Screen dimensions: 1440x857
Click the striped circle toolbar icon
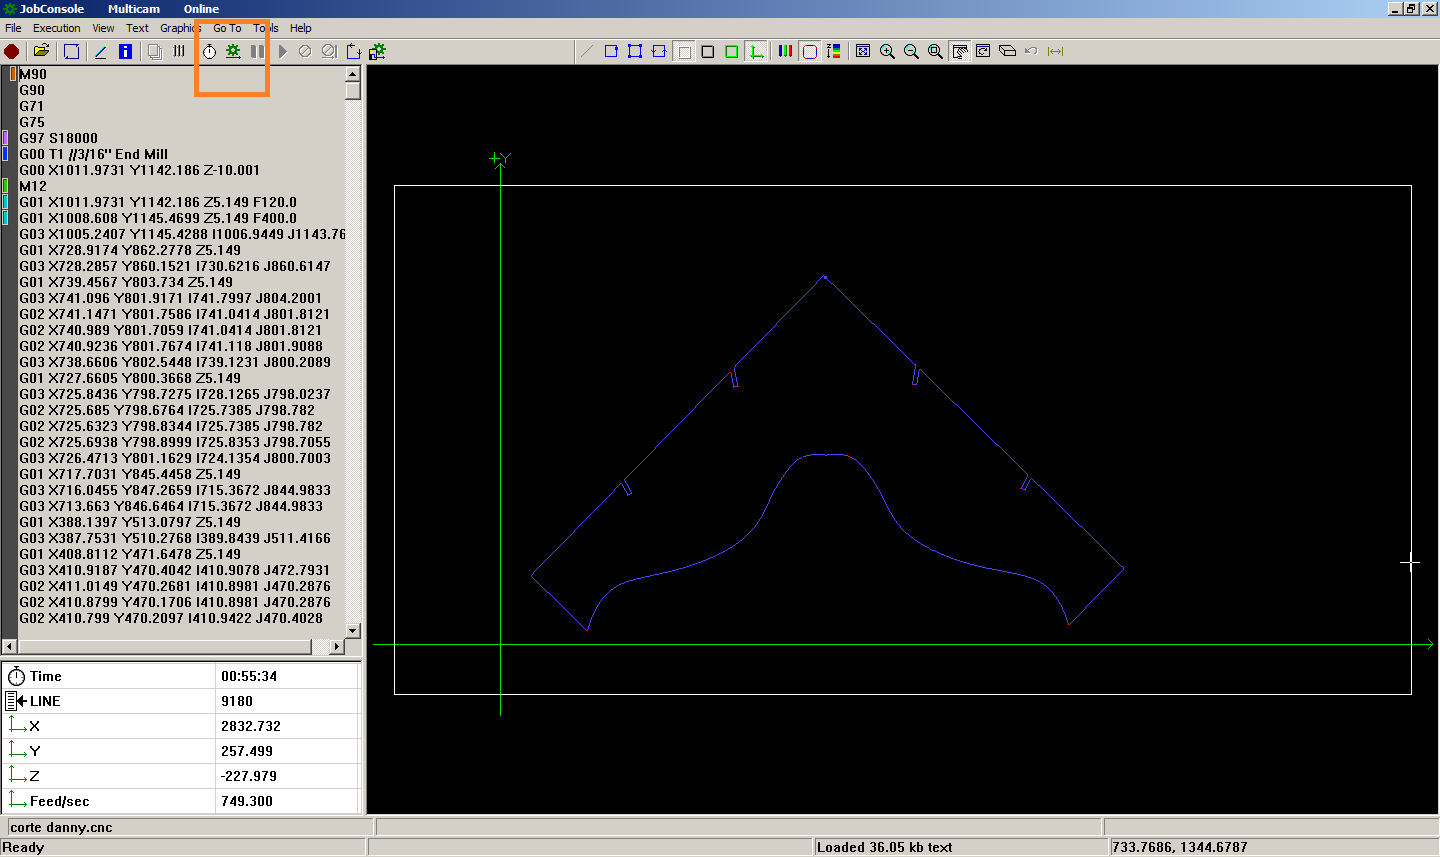(x=305, y=51)
